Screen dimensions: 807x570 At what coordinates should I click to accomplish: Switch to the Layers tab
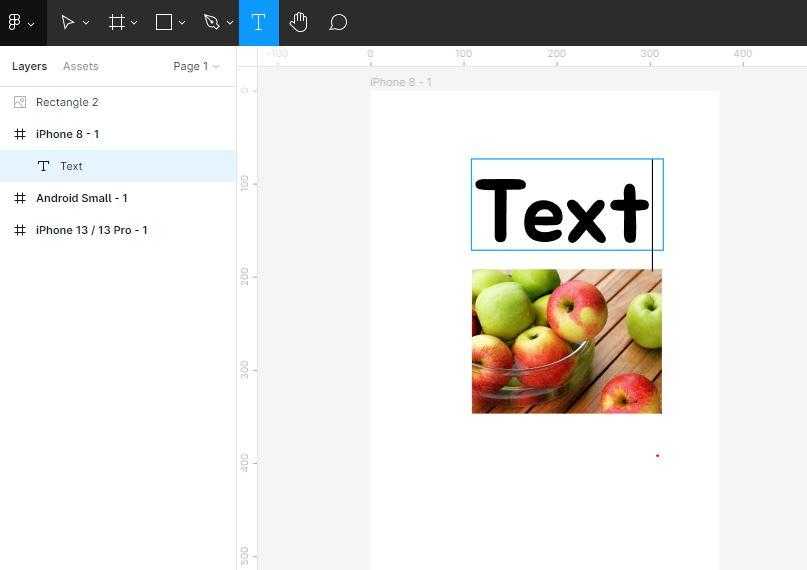[x=29, y=66]
